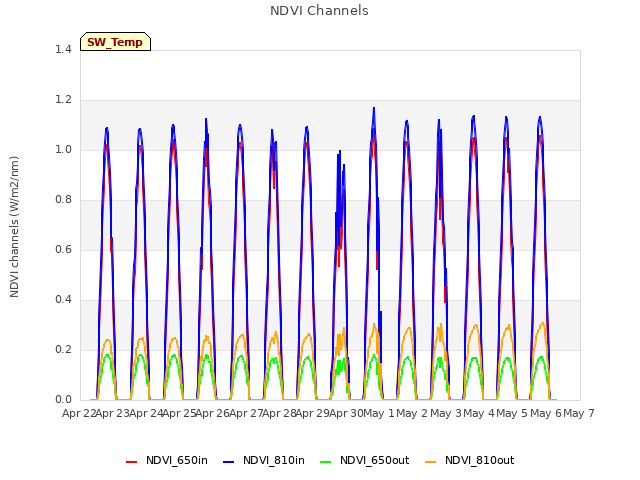Click the Apr 26 x-axis label
The height and width of the screenshot is (480, 640).
[x=212, y=413]
